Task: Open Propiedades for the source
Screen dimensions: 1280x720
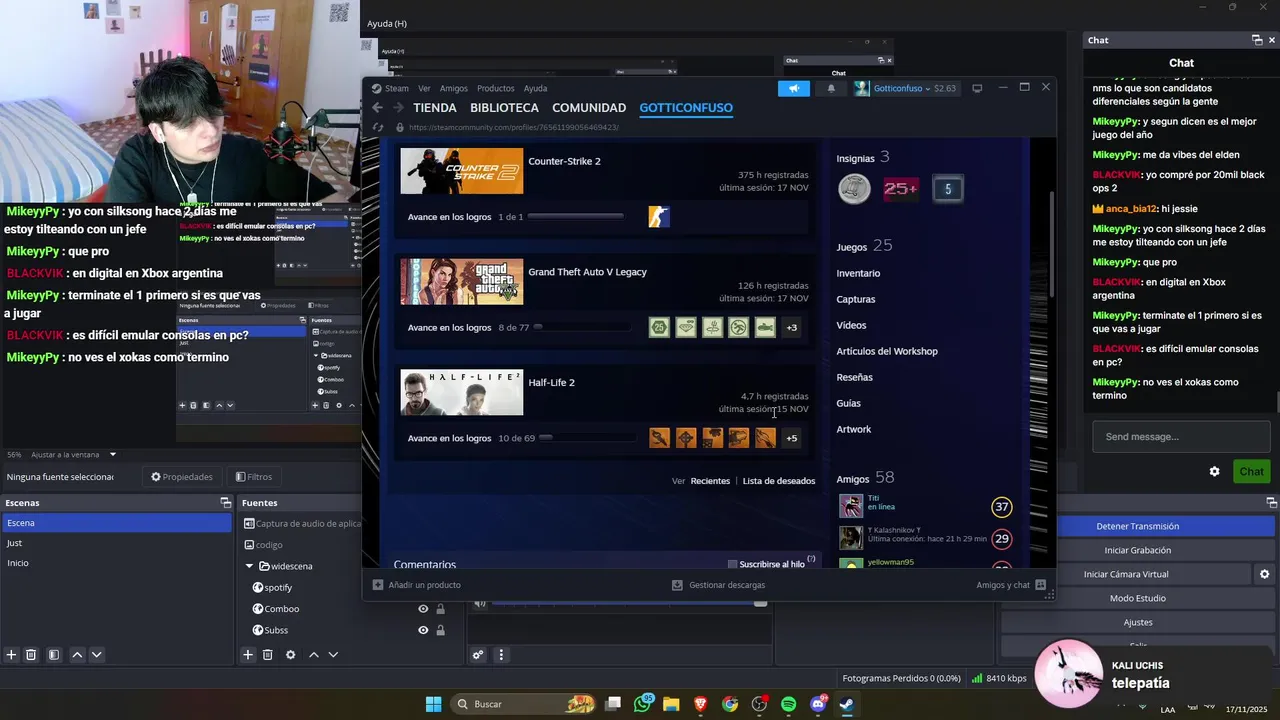Action: pyautogui.click(x=182, y=477)
